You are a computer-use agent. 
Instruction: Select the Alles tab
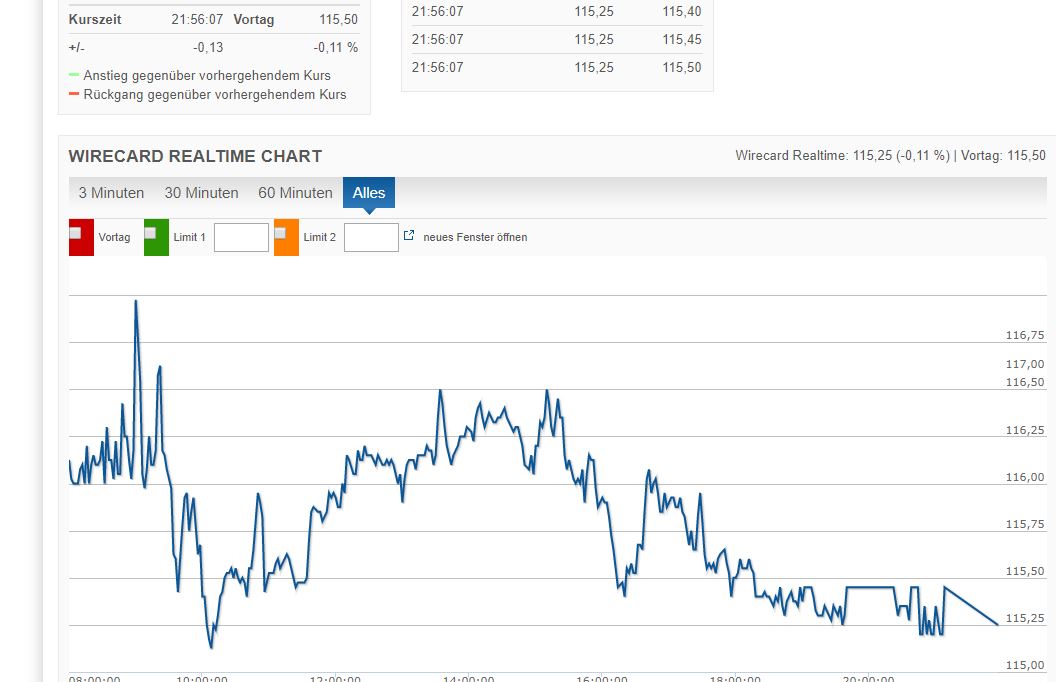369,192
